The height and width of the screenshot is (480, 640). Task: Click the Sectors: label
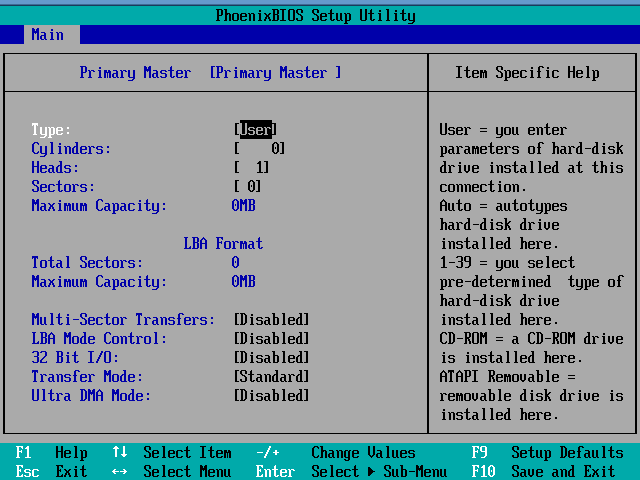pos(63,187)
